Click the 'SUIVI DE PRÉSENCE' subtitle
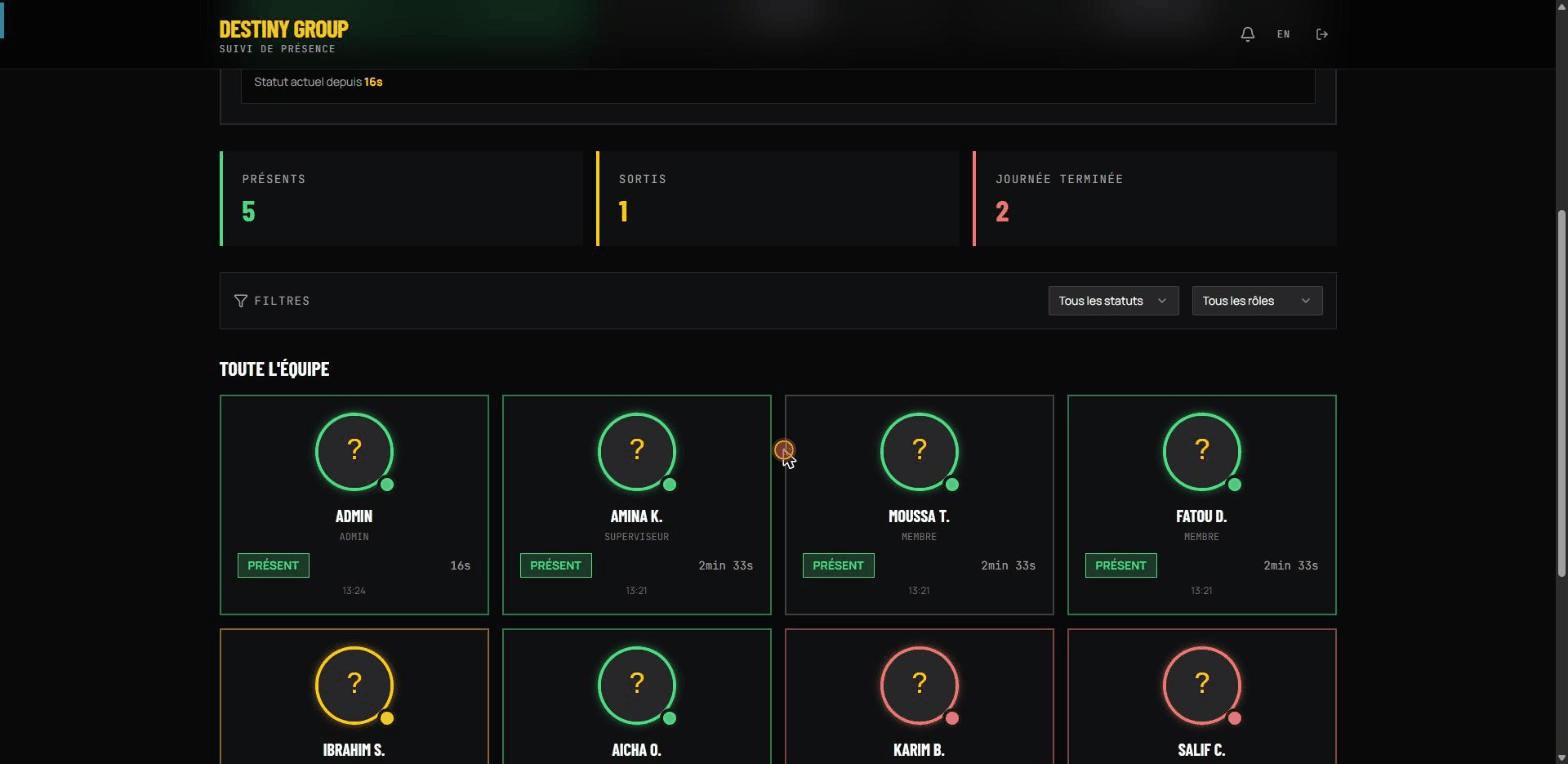Viewport: 1568px width, 764px height. pyautogui.click(x=278, y=49)
